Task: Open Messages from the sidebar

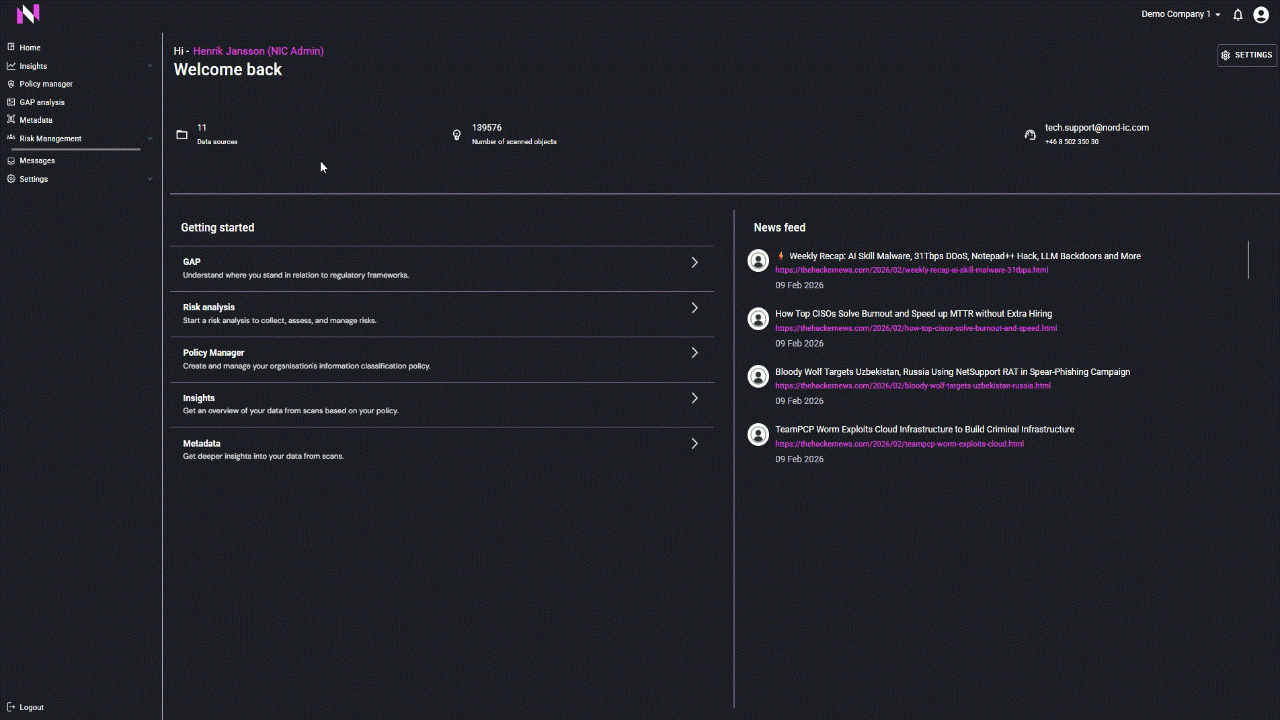Action: [37, 161]
